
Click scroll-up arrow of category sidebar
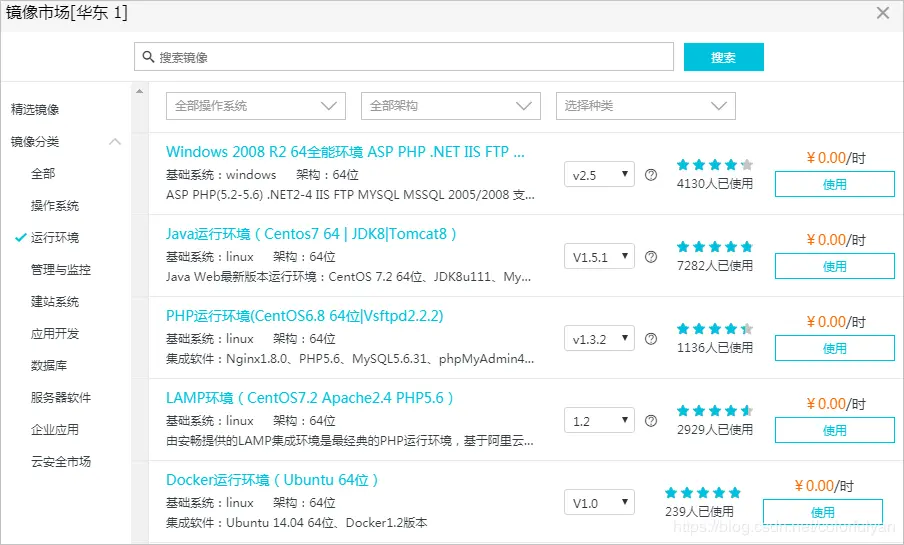[x=140, y=91]
